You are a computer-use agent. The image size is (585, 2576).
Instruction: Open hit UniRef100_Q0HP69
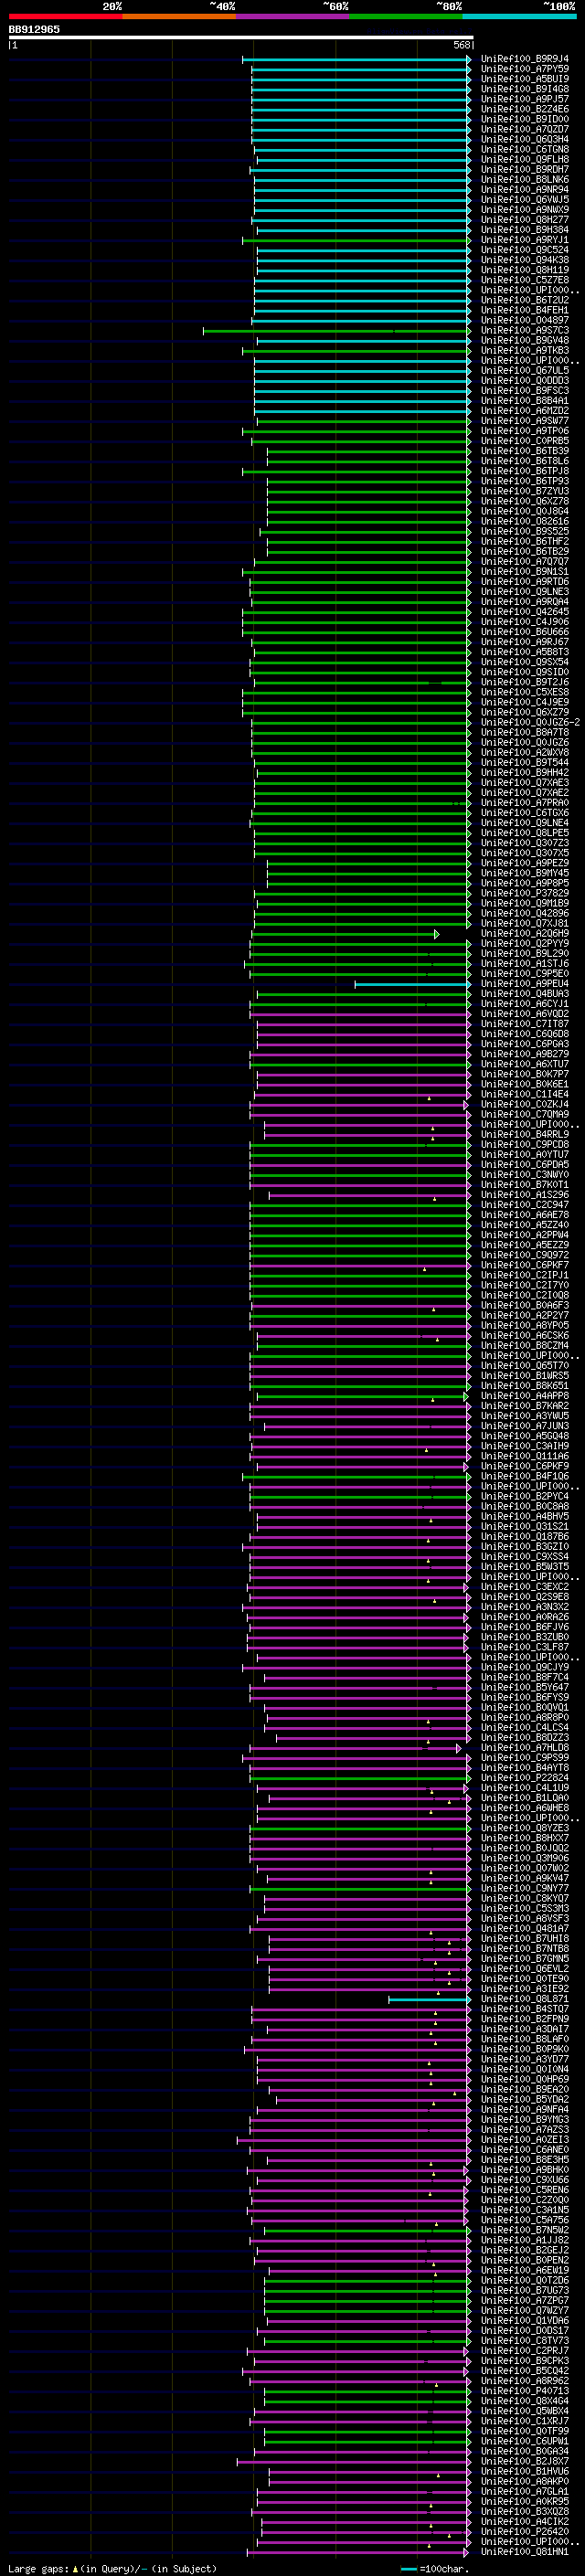click(524, 2079)
